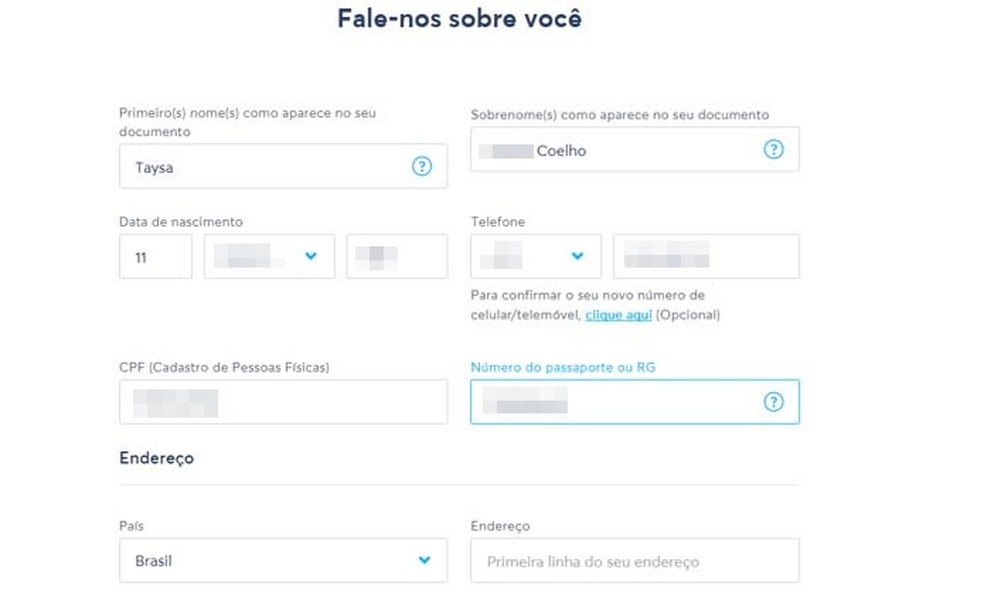Image resolution: width=984 pixels, height=596 pixels.
Task: Click the Número do passaporte ou RG label
Action: 563,367
